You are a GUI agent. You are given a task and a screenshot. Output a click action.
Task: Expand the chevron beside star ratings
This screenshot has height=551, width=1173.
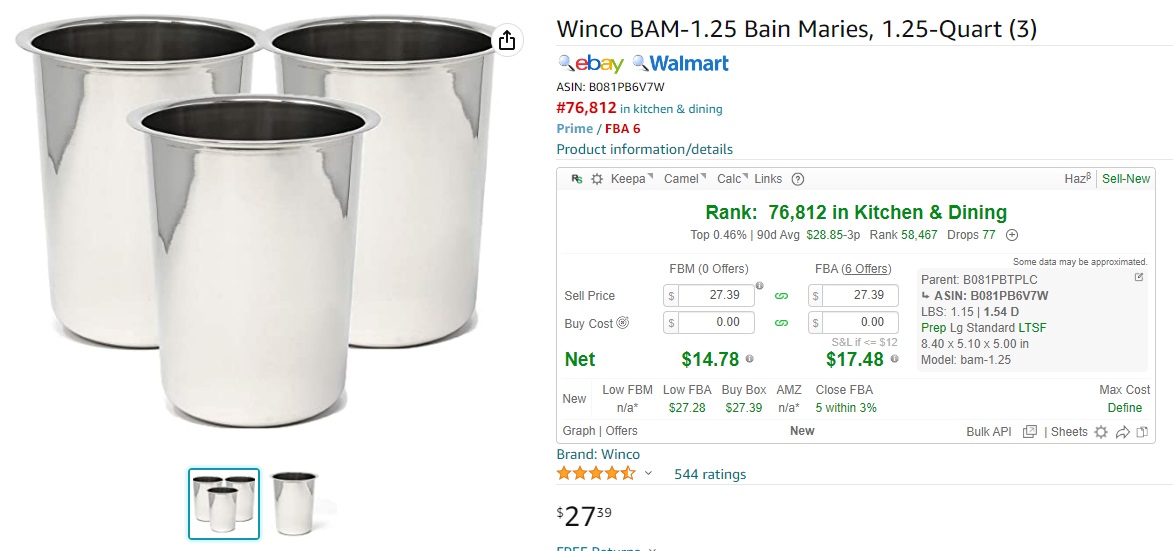[648, 473]
